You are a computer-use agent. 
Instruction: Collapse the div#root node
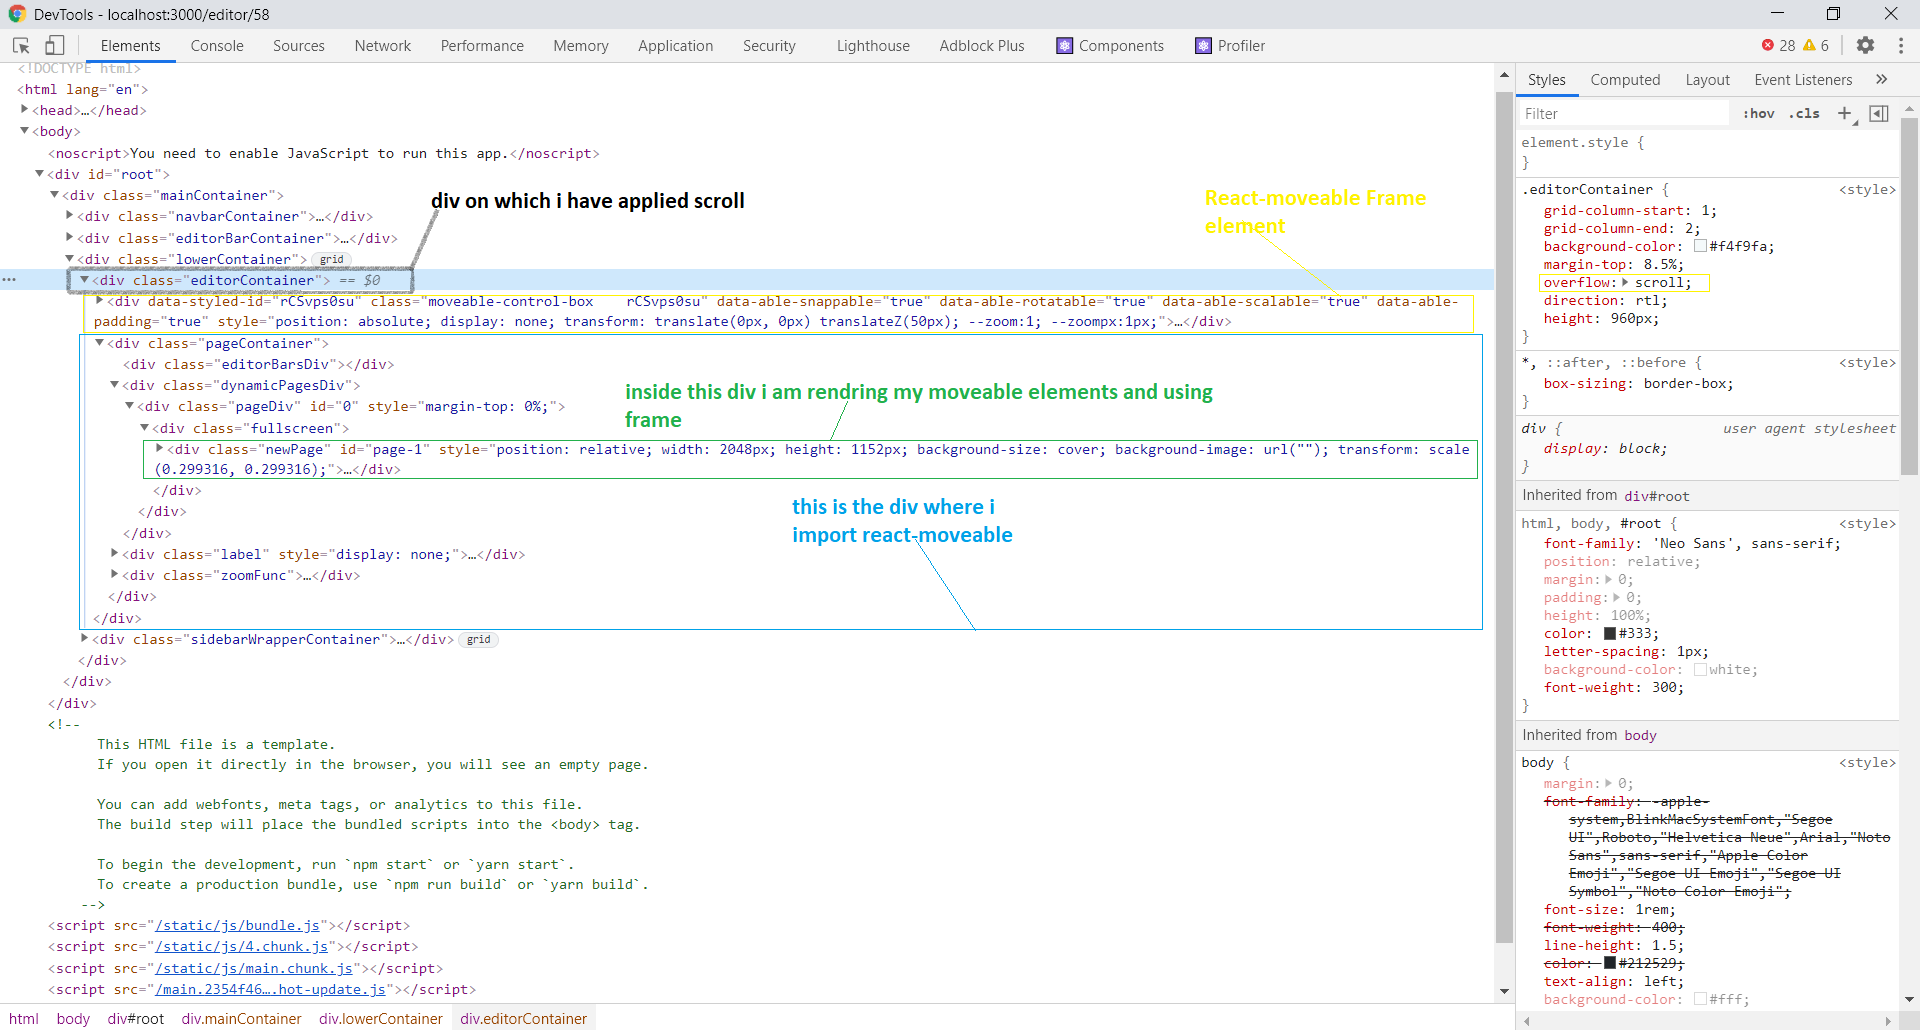[x=39, y=174]
